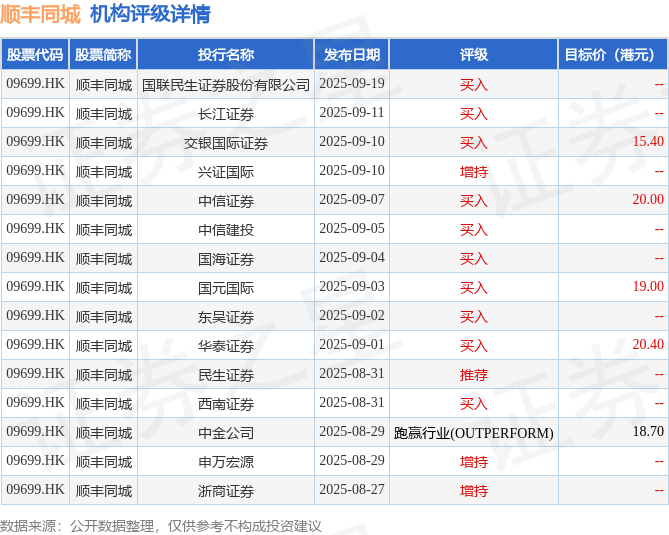Screen dimensions: 669x535
Task: Click the 评级 column header
Action: tap(474, 54)
